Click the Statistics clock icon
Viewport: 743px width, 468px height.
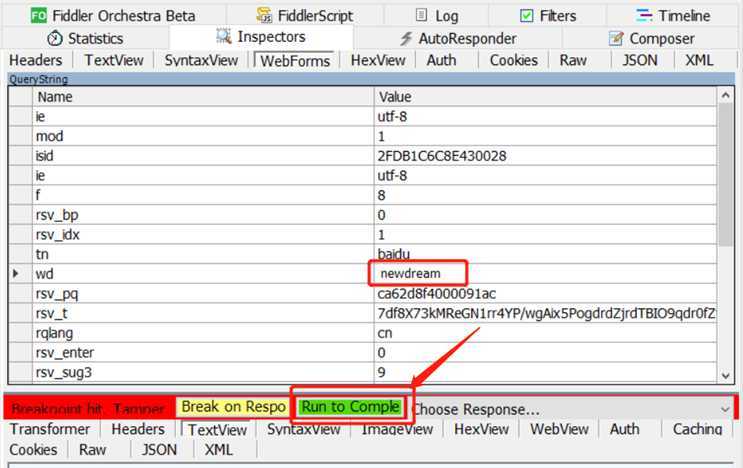pos(55,38)
